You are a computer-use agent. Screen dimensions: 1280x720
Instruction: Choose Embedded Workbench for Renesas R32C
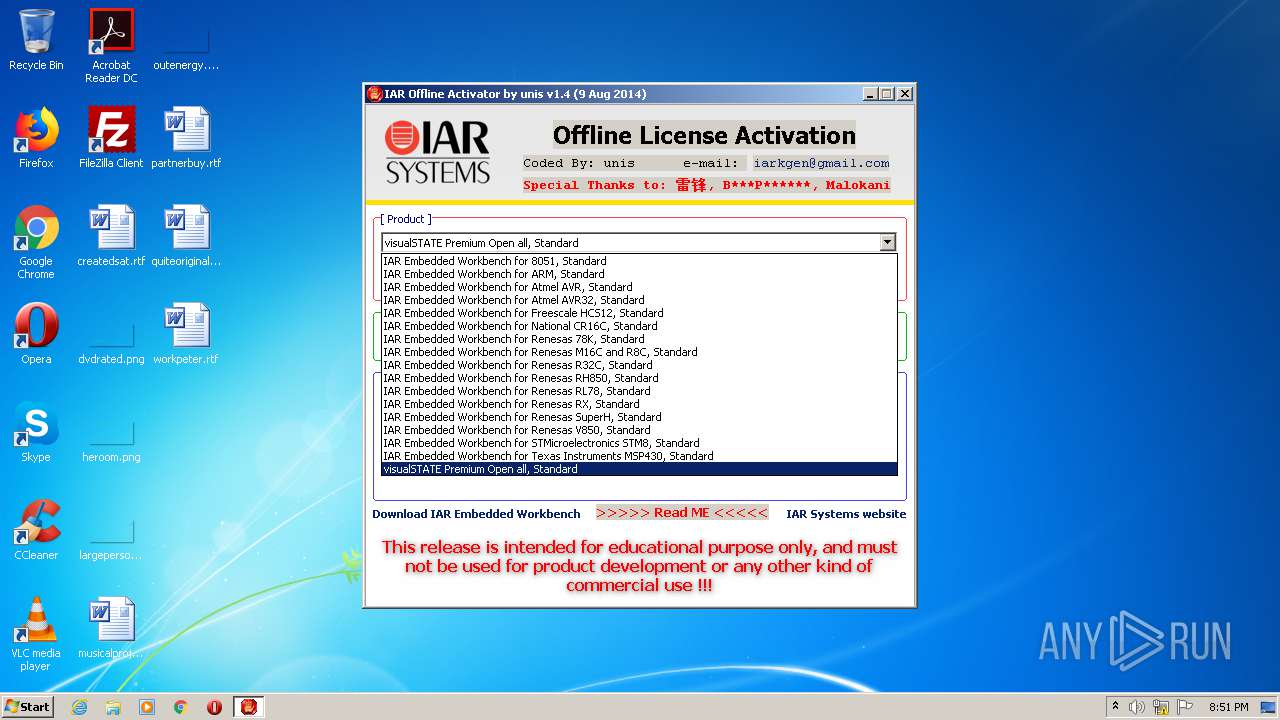pos(639,365)
